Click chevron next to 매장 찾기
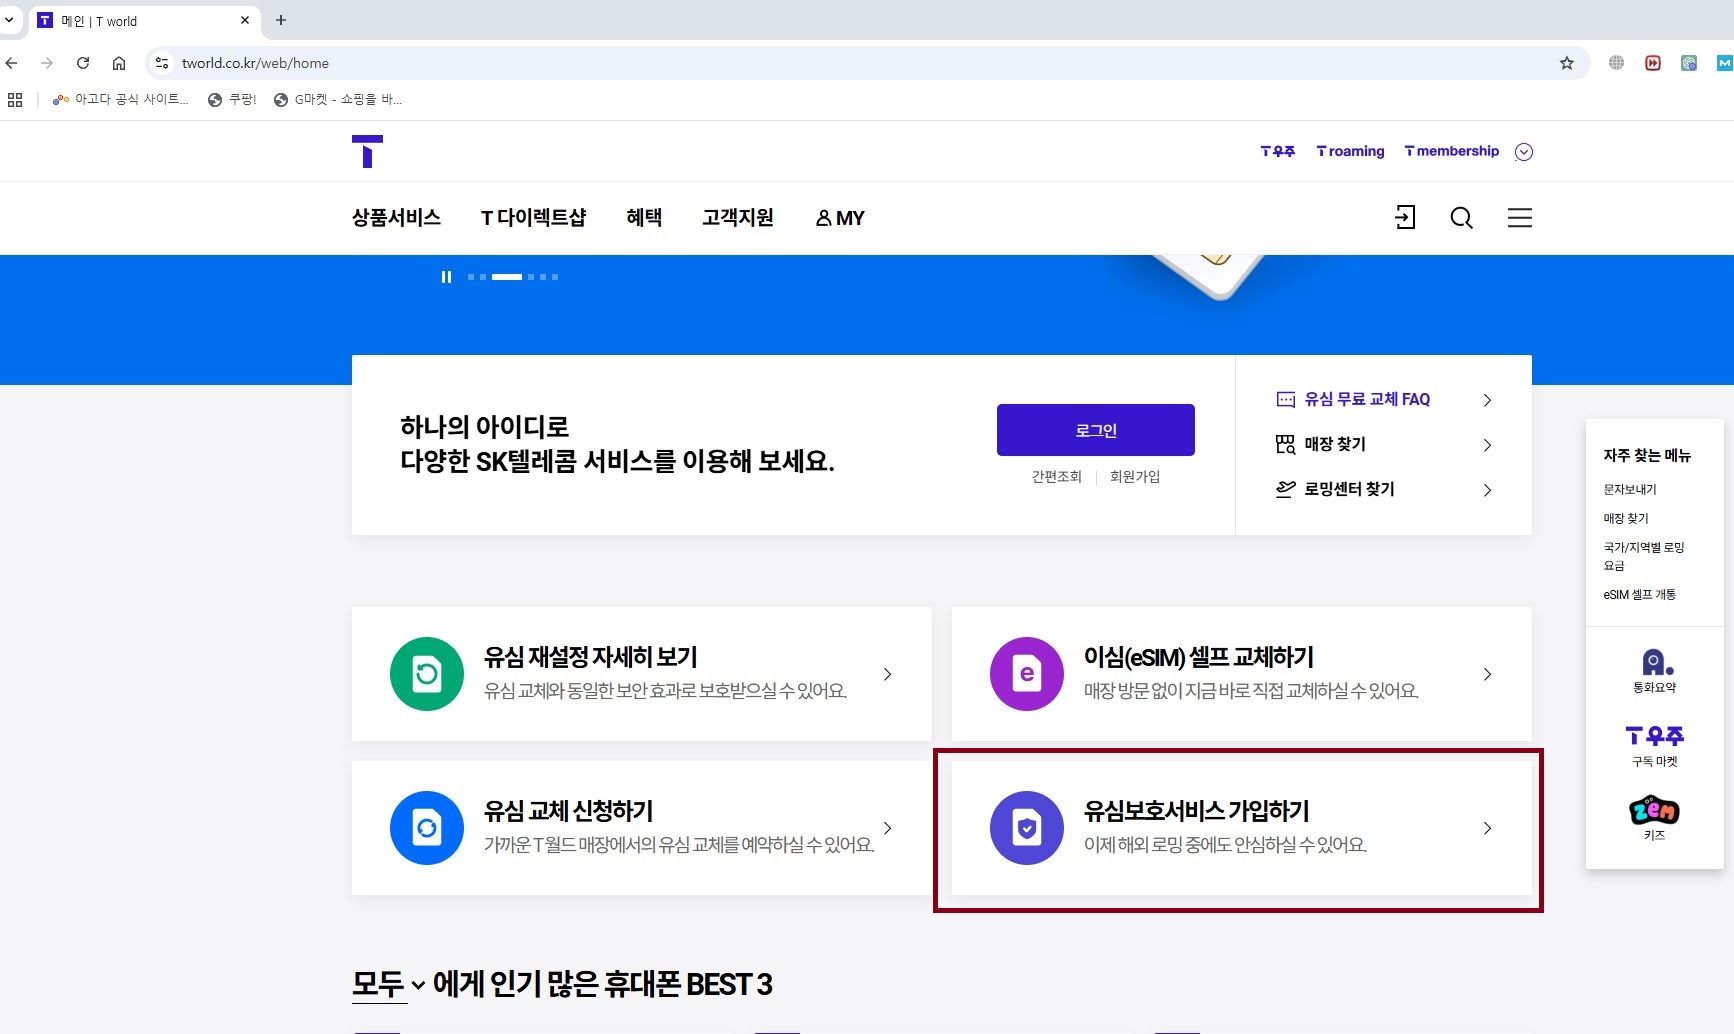This screenshot has width=1734, height=1034. 1487,445
